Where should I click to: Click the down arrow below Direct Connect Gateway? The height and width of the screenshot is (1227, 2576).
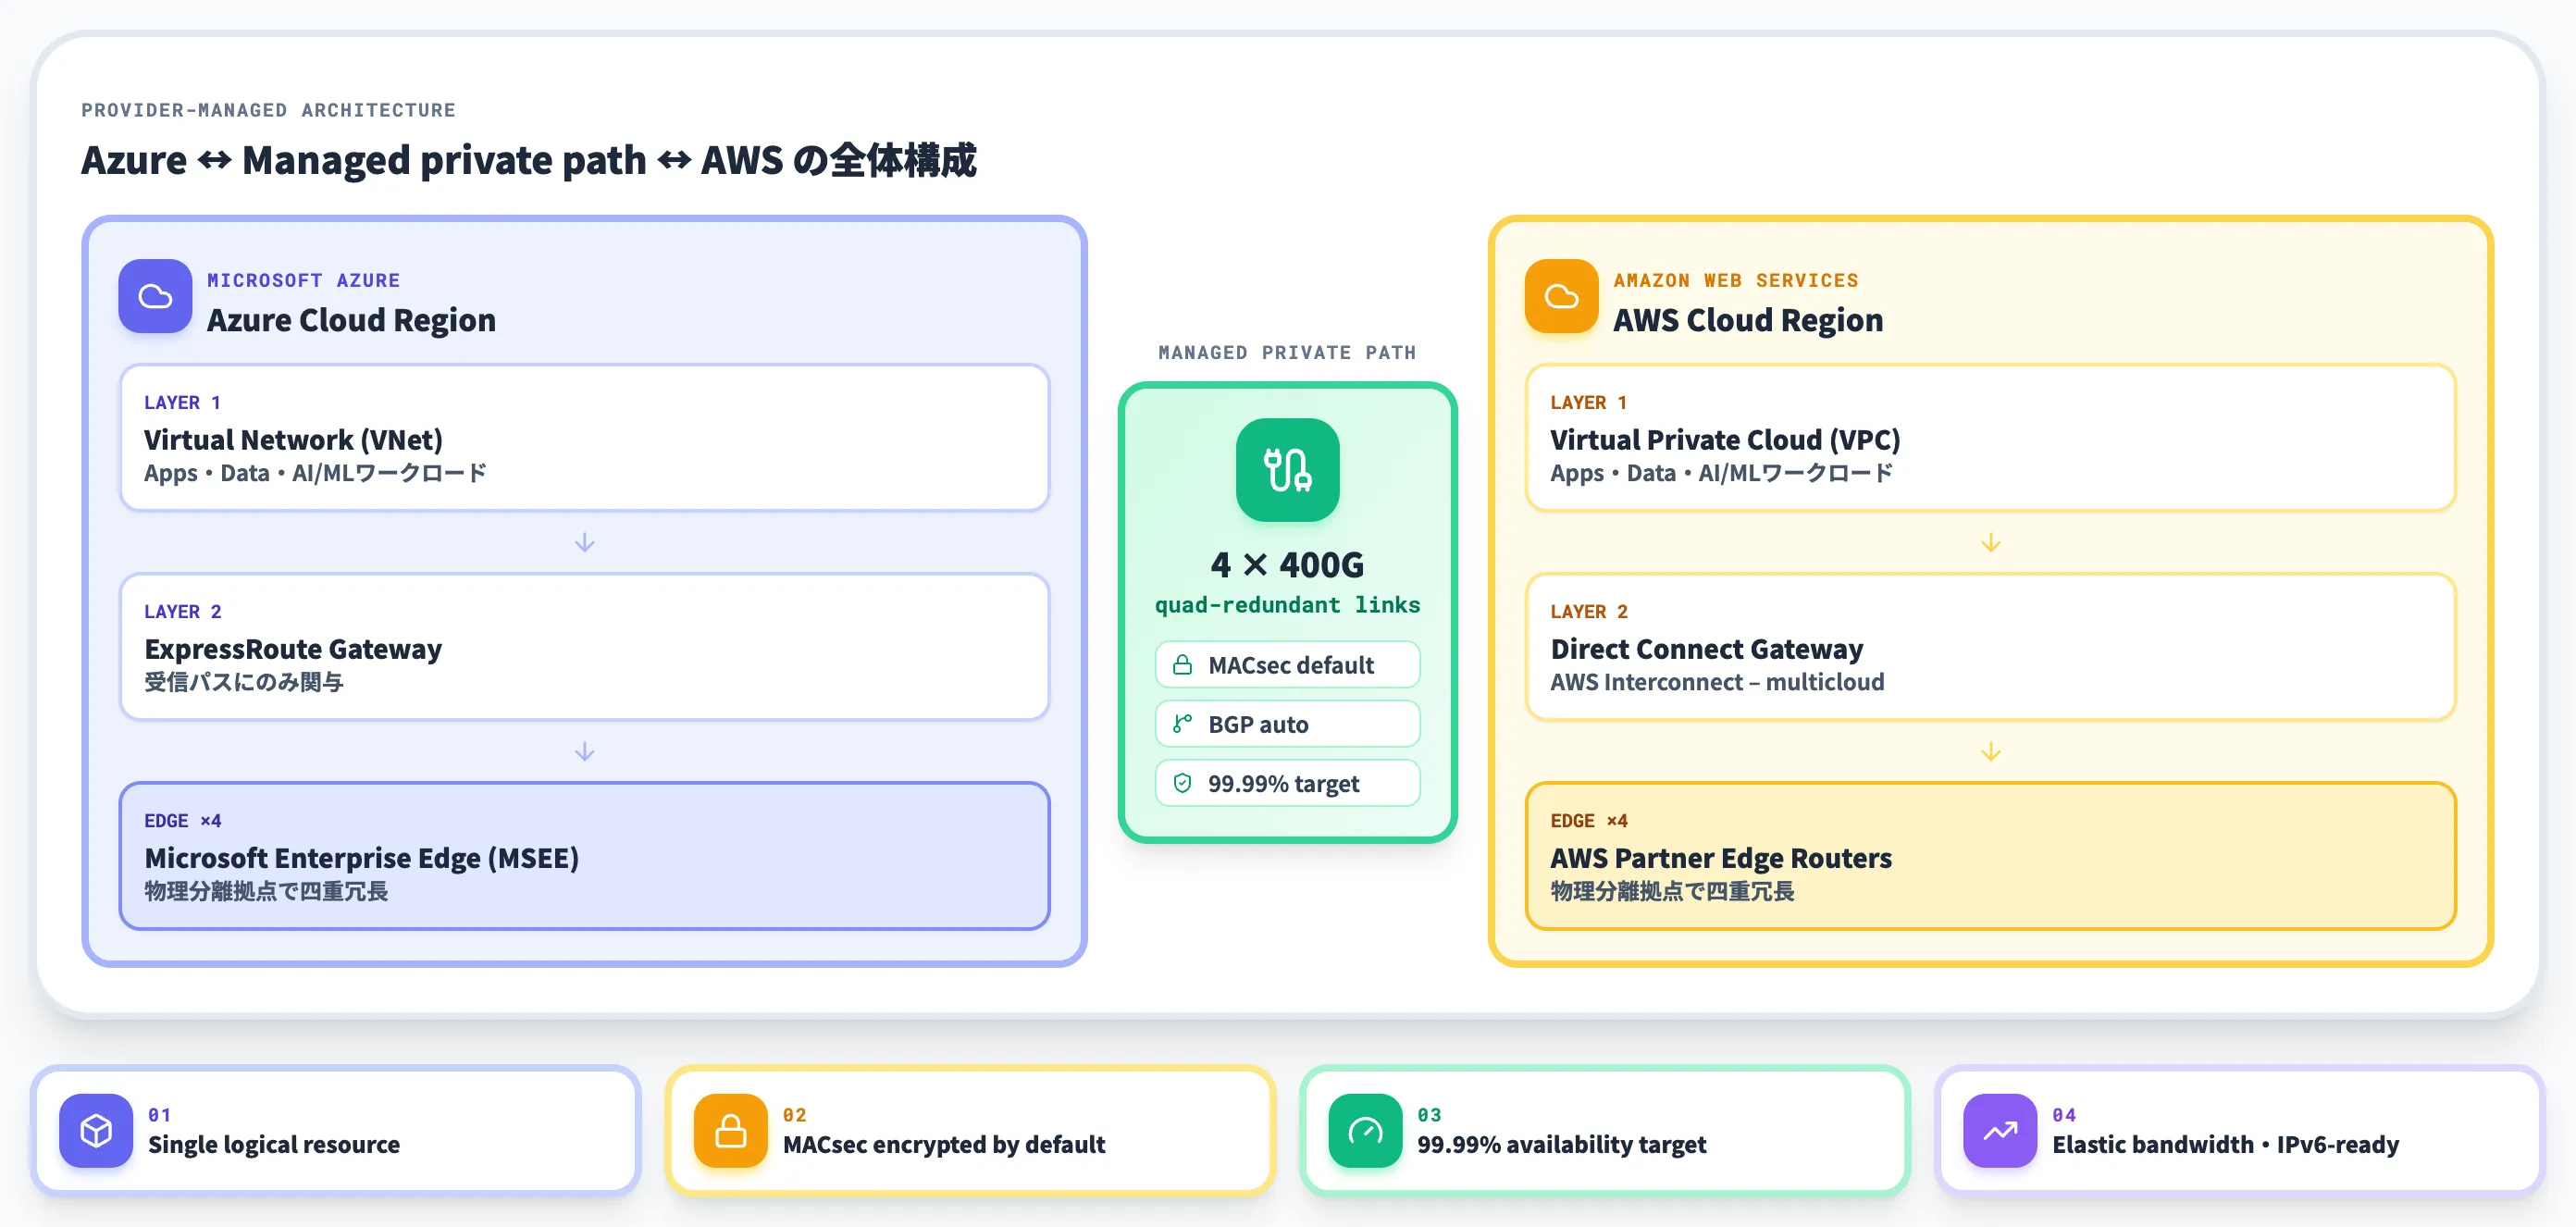click(x=1991, y=751)
